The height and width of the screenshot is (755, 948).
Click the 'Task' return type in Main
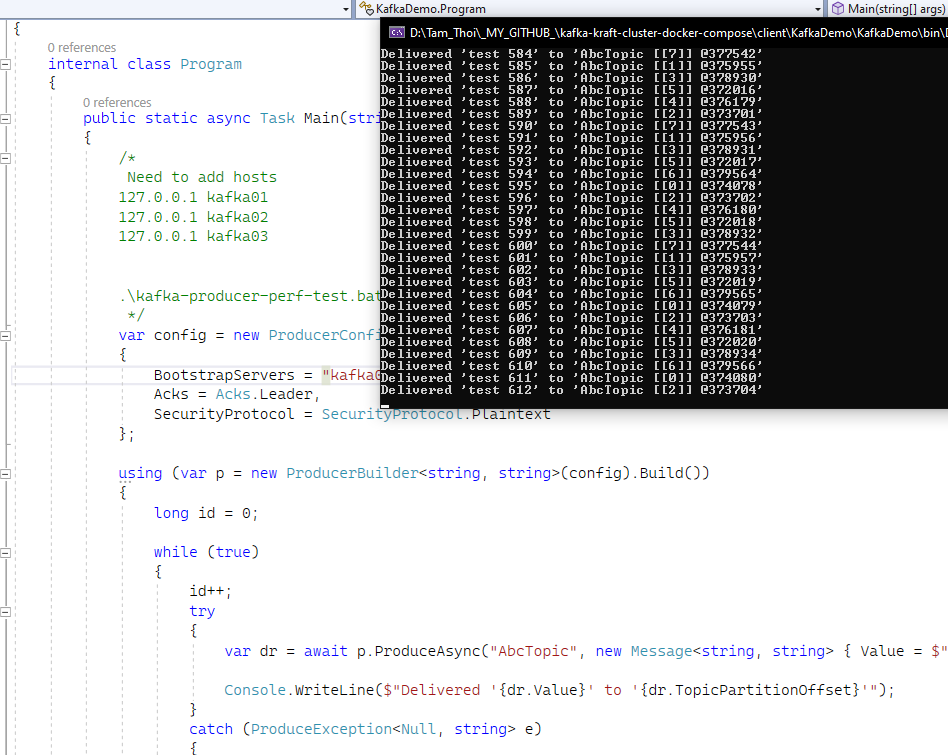(x=278, y=118)
